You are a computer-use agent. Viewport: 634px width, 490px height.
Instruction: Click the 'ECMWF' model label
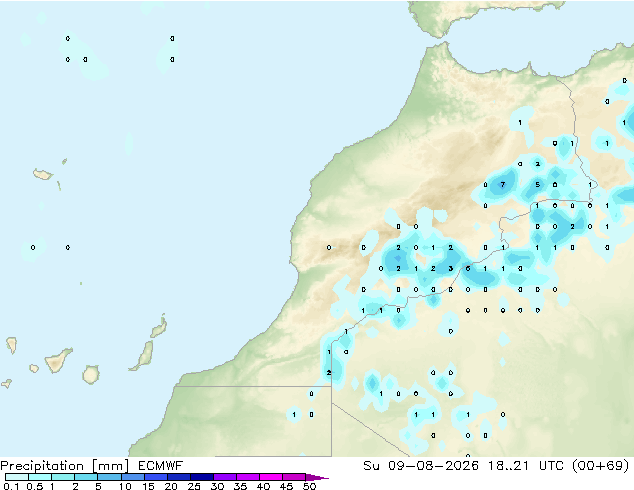click(161, 466)
